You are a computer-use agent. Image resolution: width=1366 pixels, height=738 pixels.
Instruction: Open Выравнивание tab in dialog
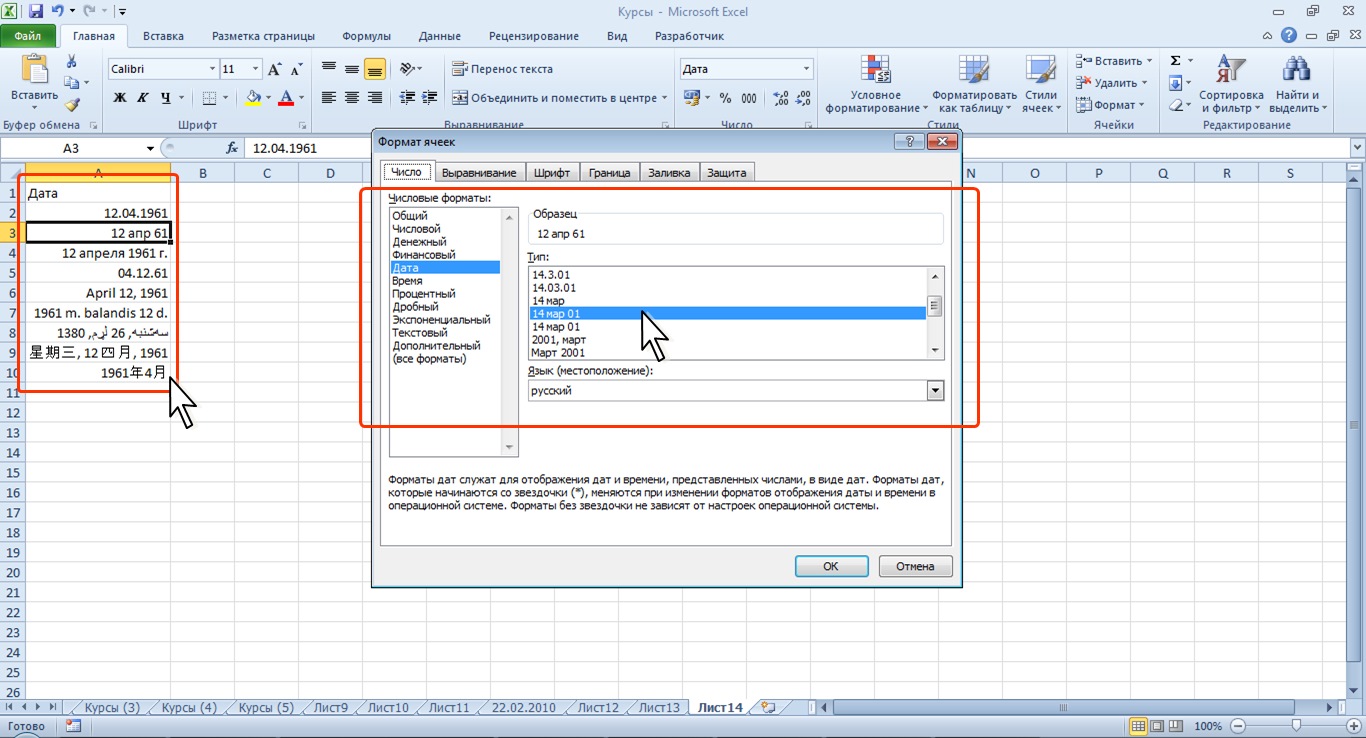coord(479,172)
